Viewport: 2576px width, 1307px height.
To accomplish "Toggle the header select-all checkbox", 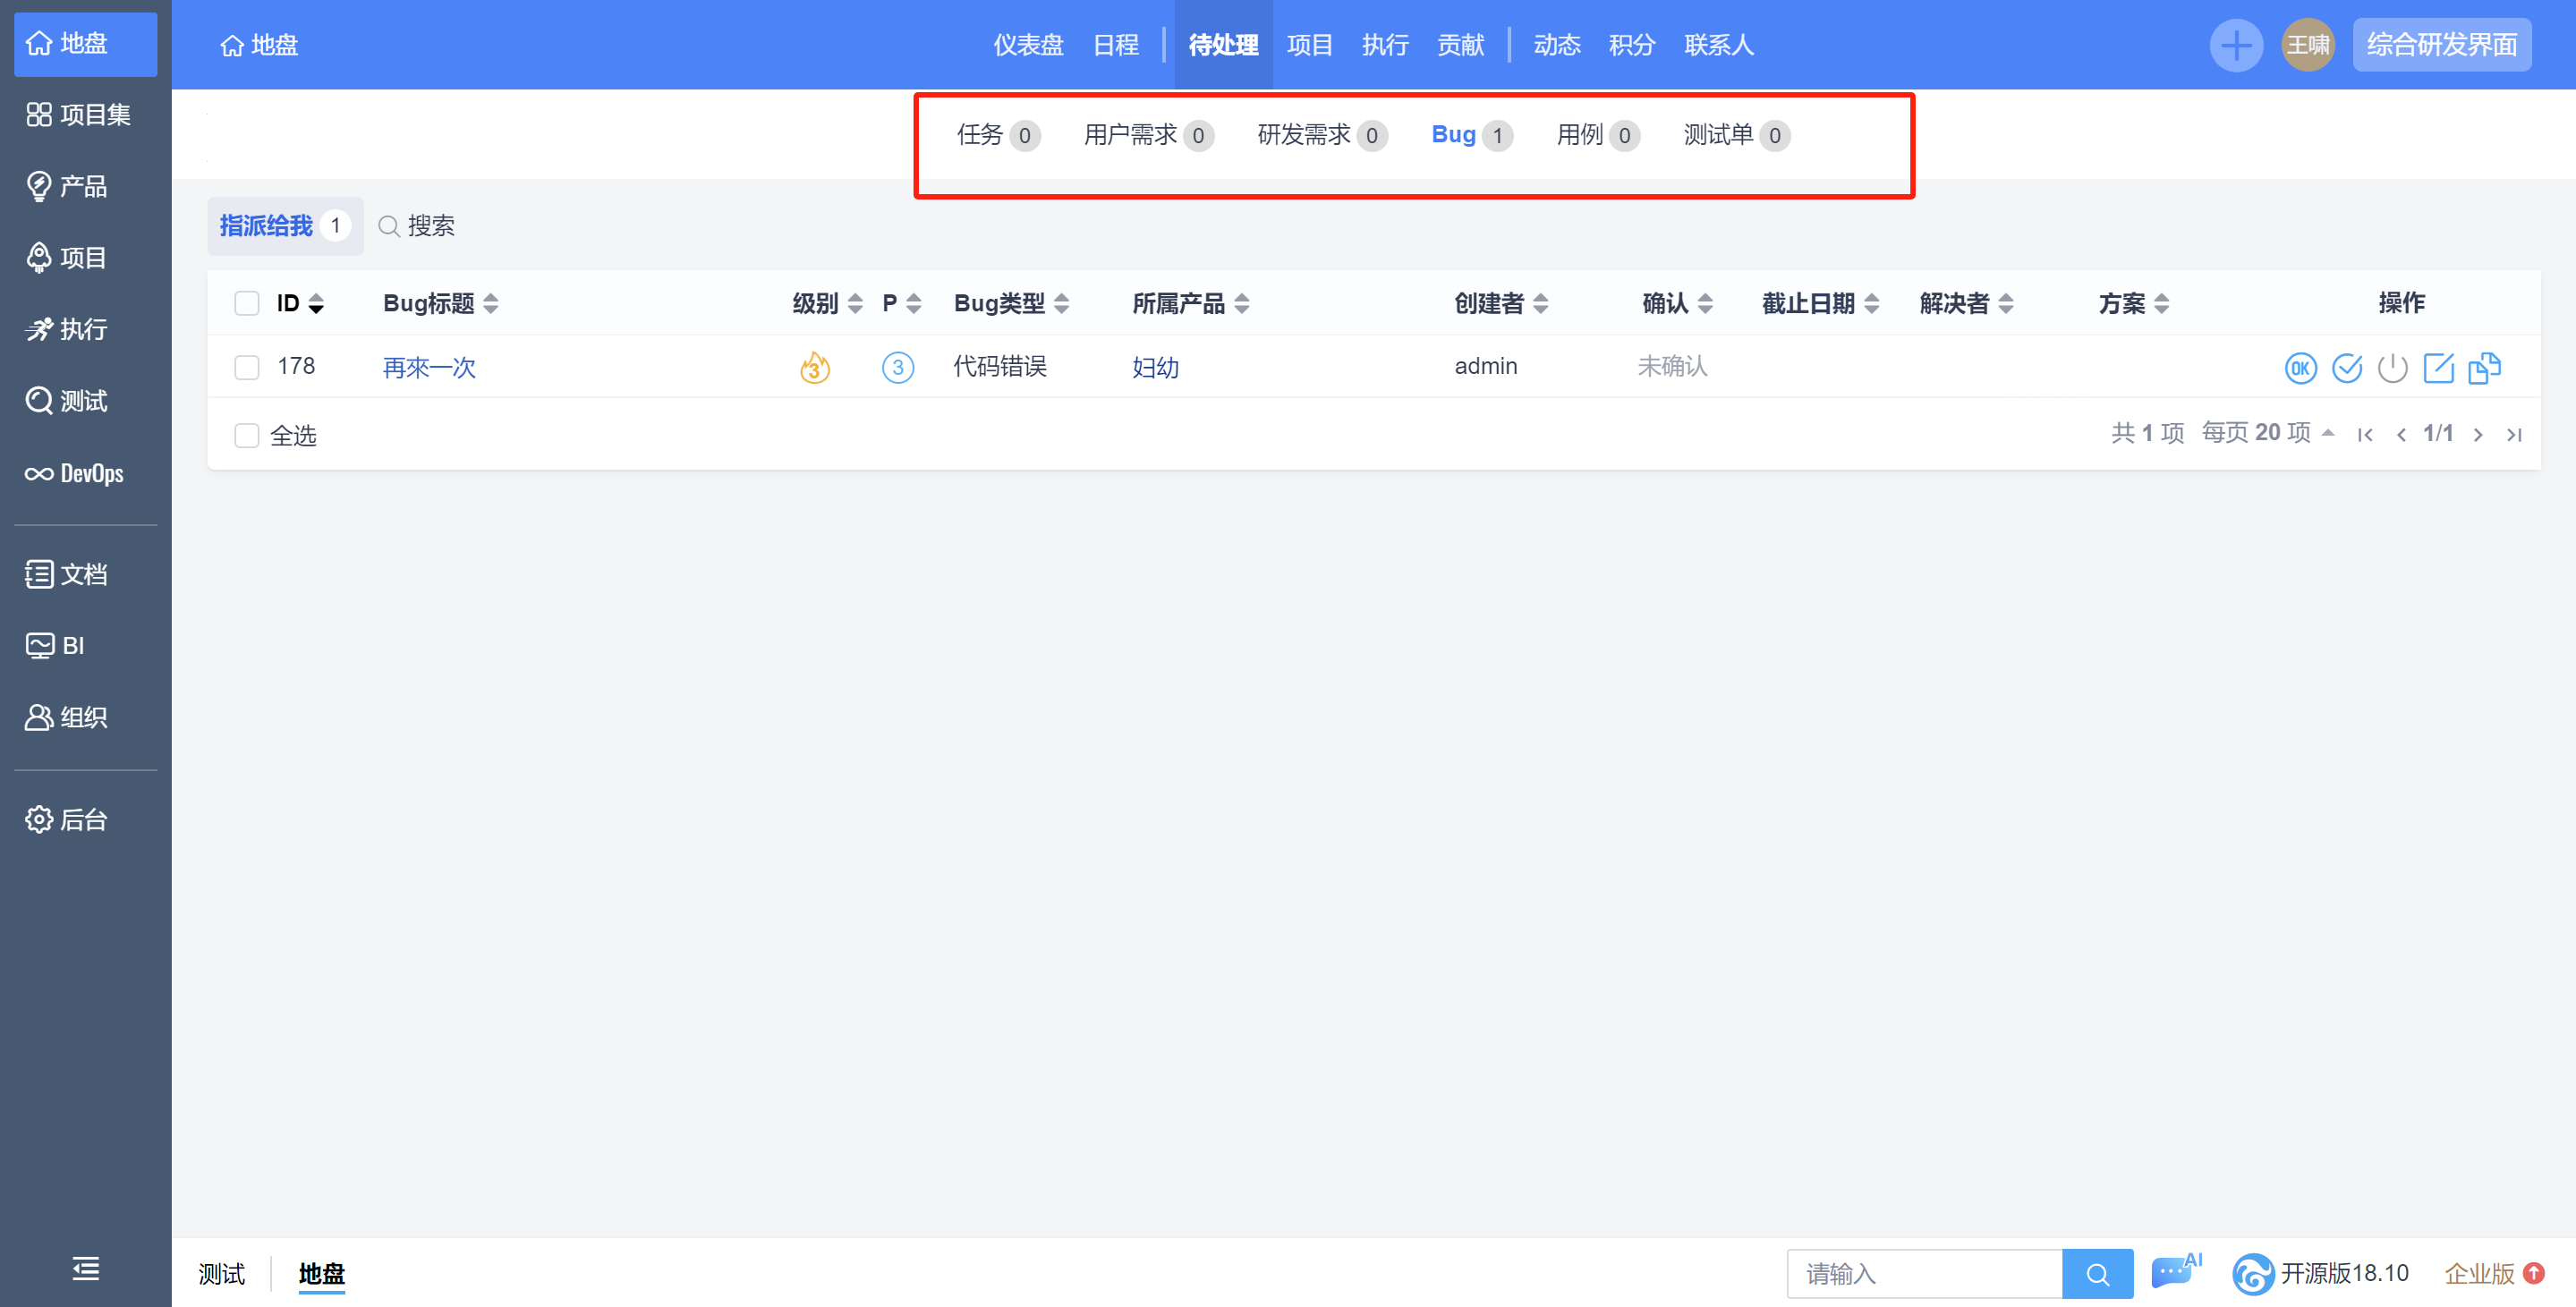I will [x=246, y=303].
